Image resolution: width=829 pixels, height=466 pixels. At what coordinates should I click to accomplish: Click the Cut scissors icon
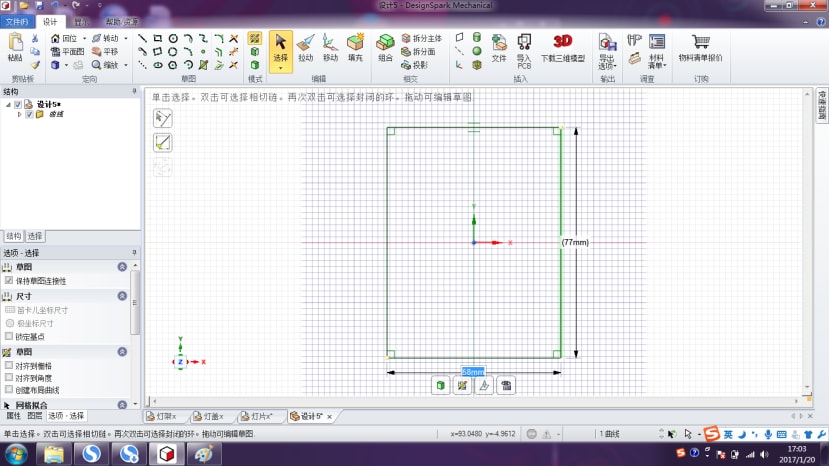pyautogui.click(x=35, y=39)
